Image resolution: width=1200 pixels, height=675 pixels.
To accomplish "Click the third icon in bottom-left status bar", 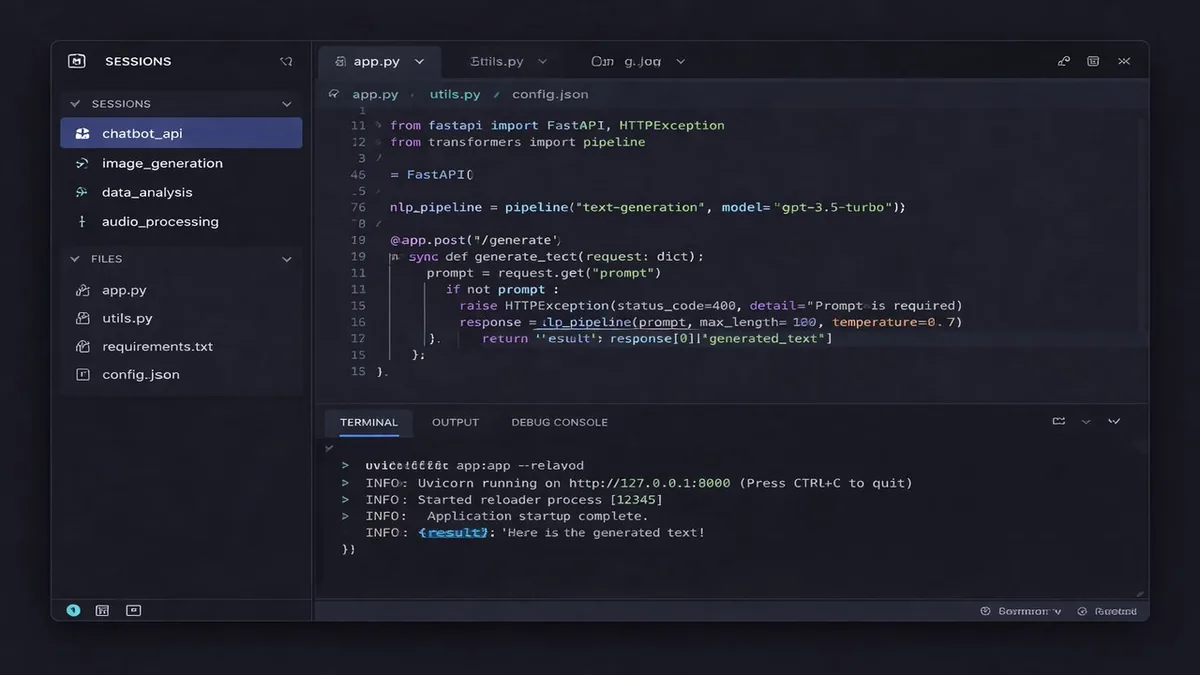I will [x=133, y=610].
